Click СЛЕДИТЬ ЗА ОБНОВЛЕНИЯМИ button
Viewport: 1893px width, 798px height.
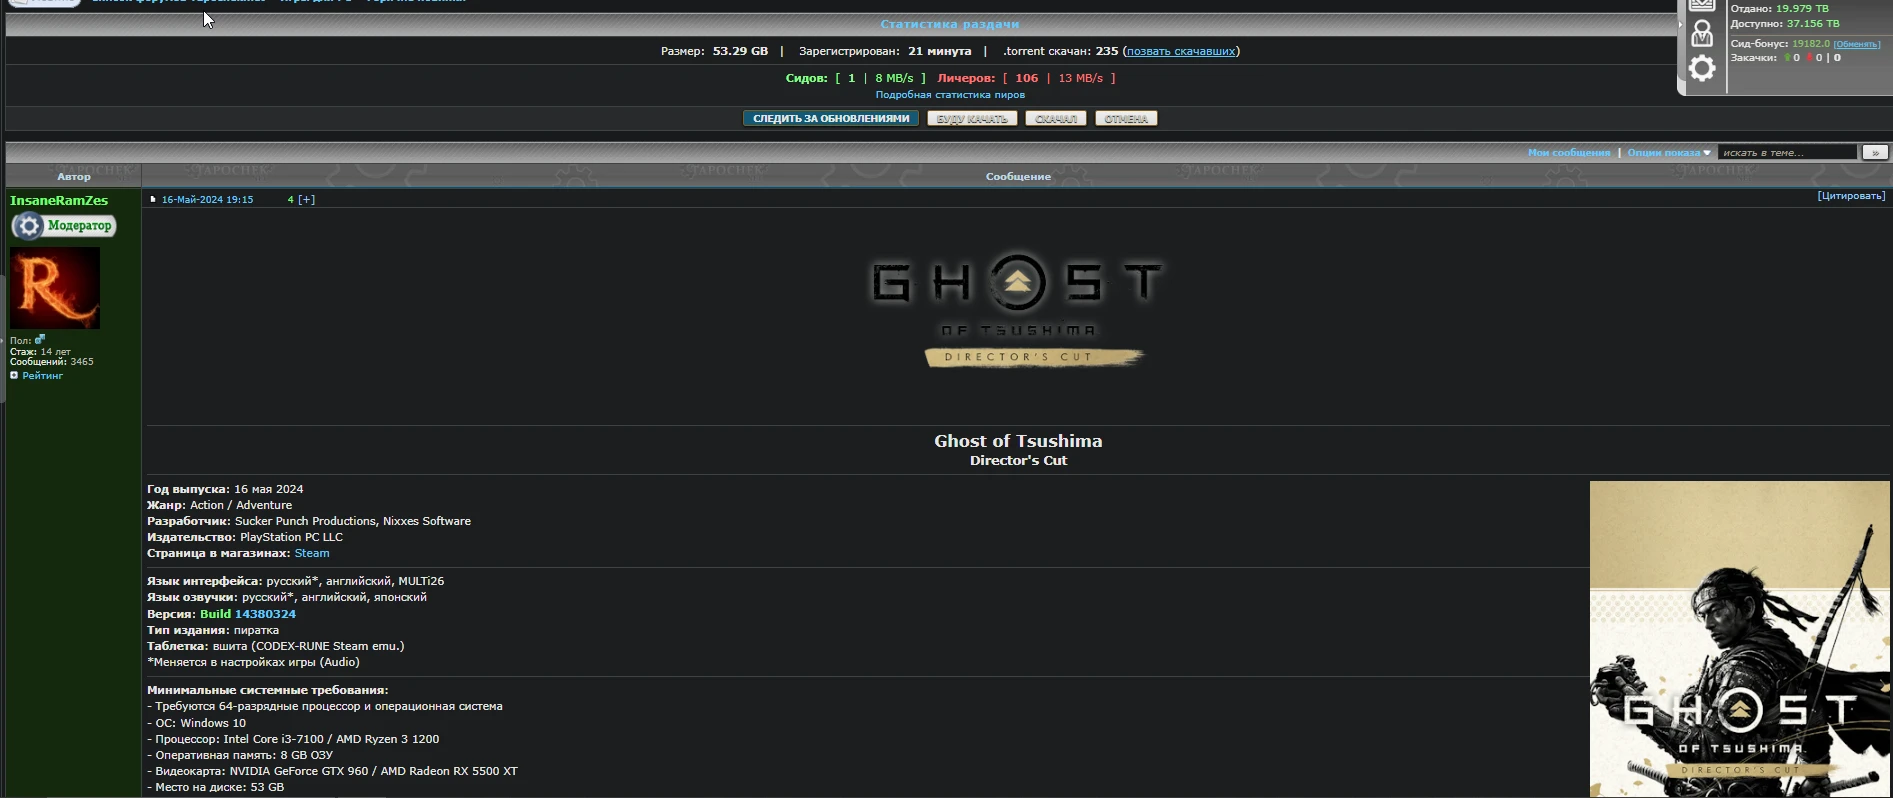coord(831,119)
